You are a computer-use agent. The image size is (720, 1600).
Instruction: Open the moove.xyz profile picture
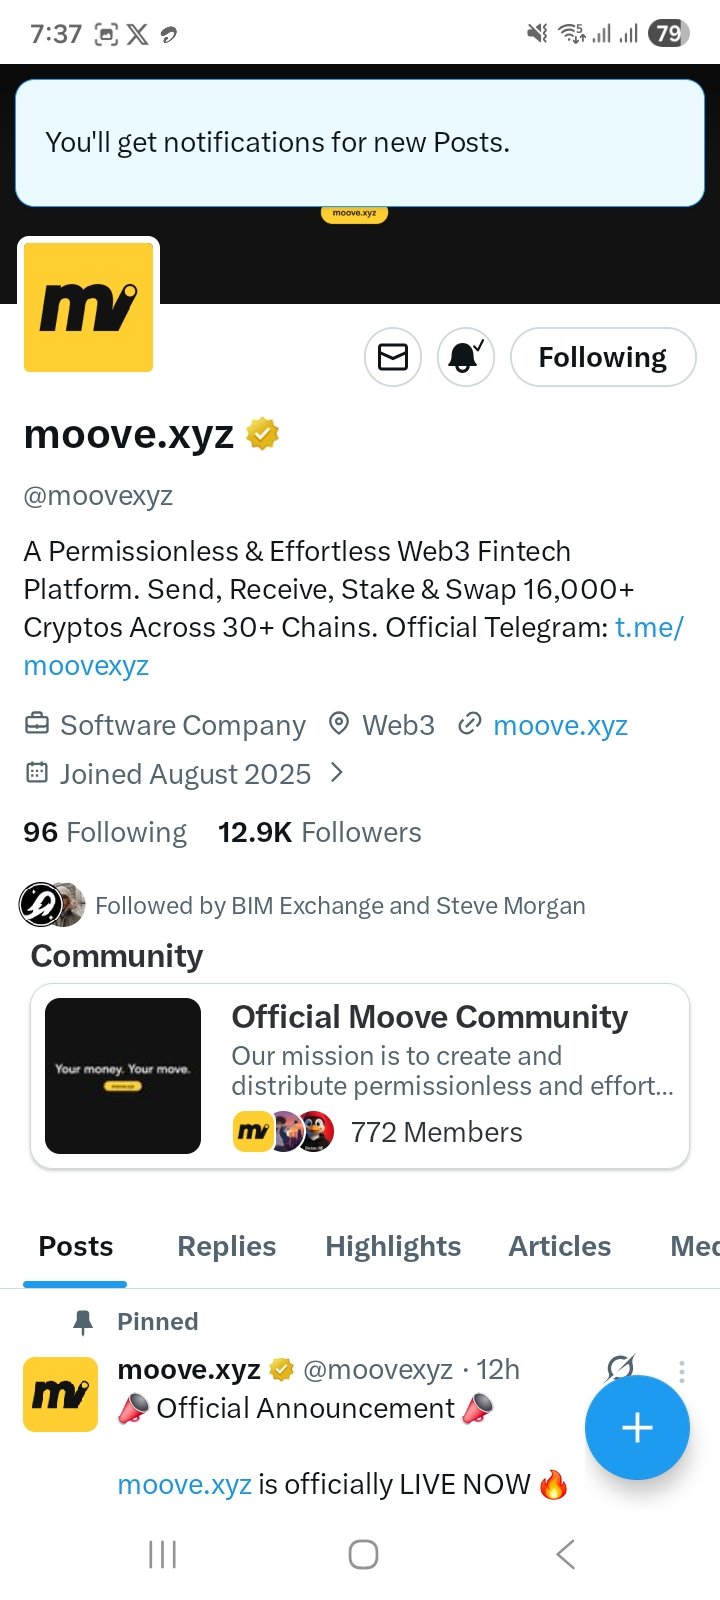tap(88, 307)
